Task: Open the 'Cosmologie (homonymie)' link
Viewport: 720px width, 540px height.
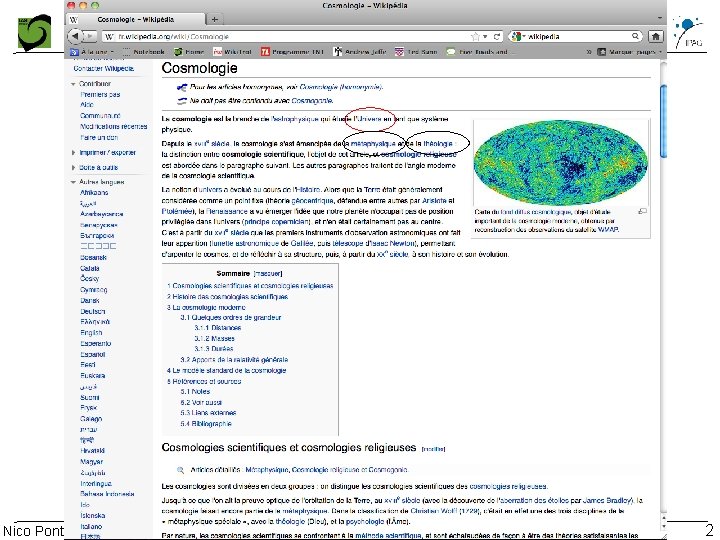Action: click(340, 87)
